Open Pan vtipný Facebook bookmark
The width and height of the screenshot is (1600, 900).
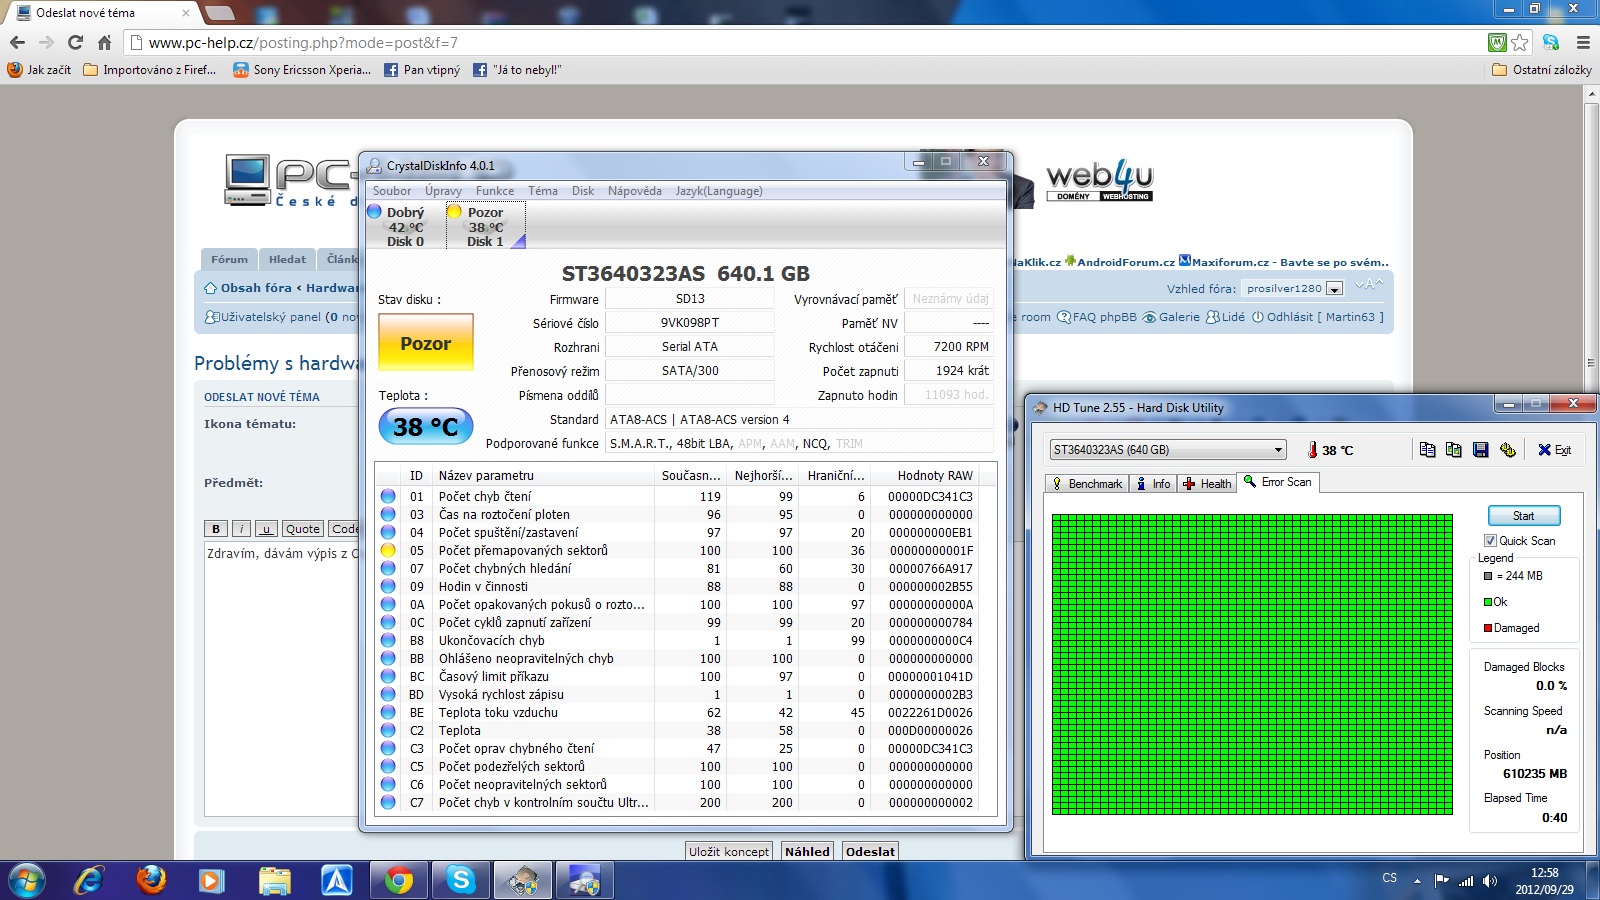click(421, 70)
